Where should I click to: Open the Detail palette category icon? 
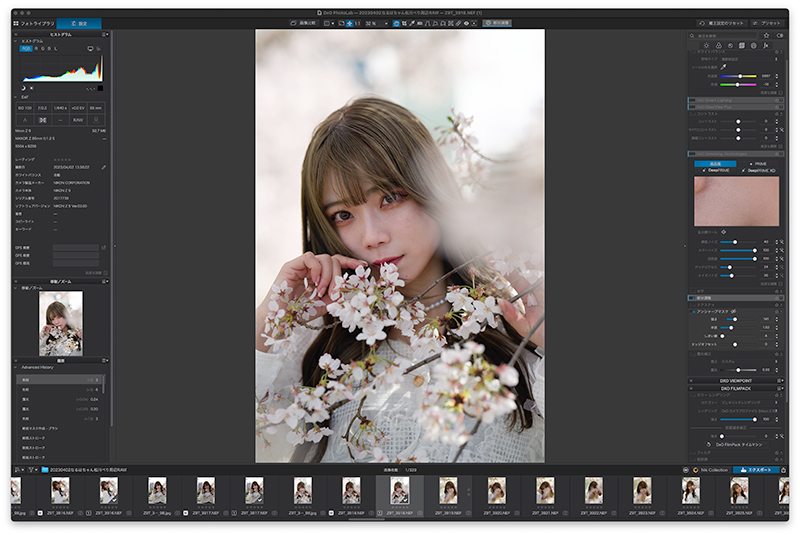coord(730,45)
